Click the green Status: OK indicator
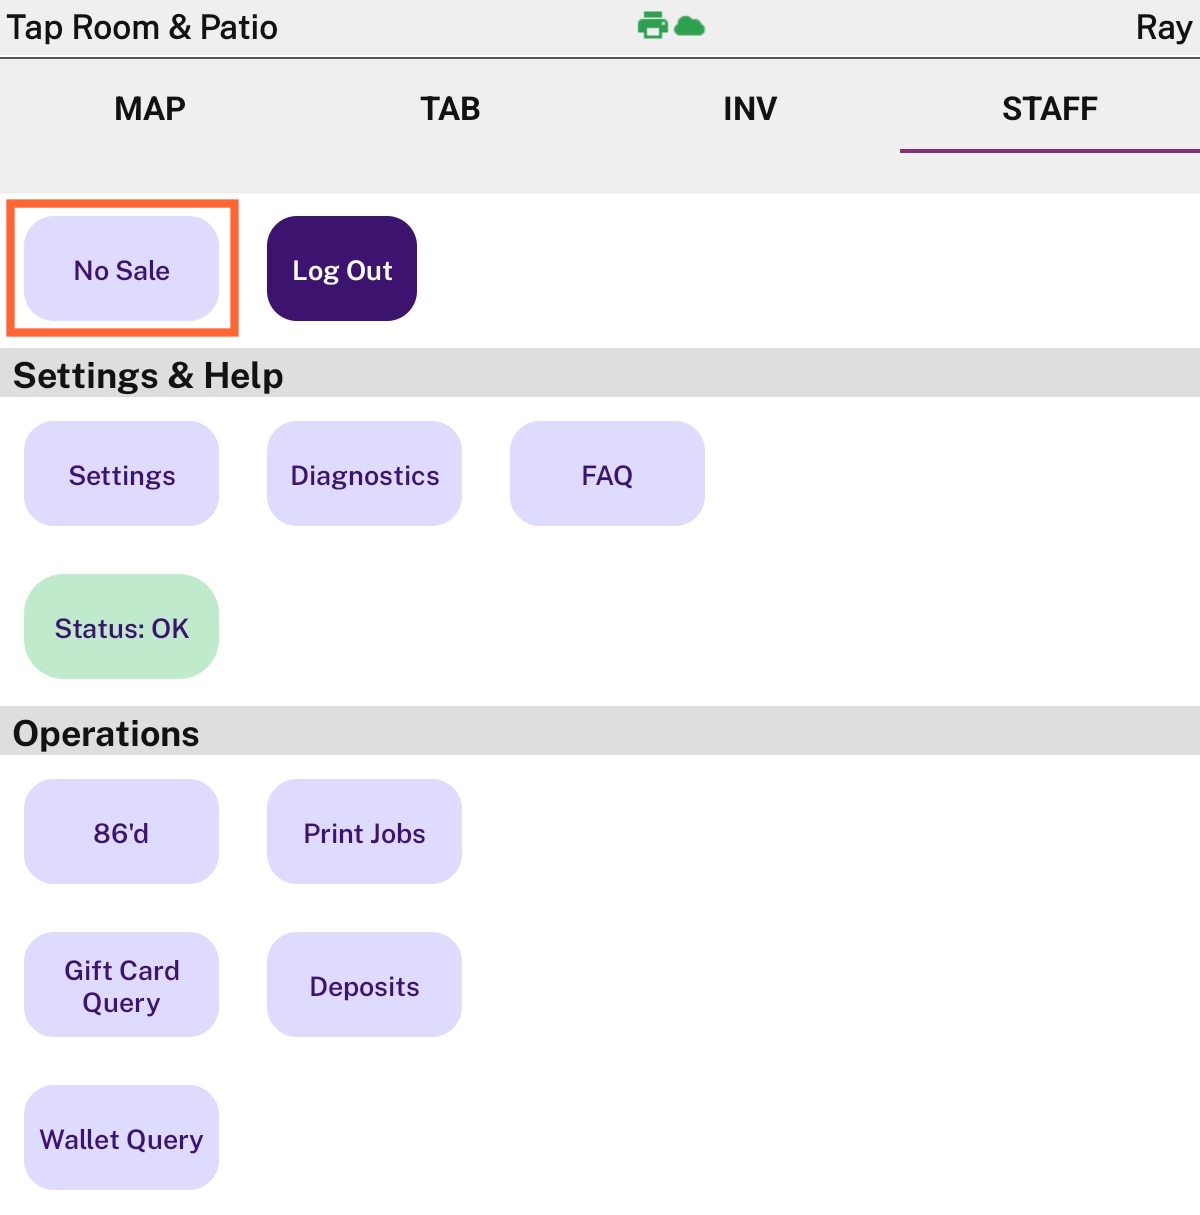The height and width of the screenshot is (1215, 1200). (121, 627)
